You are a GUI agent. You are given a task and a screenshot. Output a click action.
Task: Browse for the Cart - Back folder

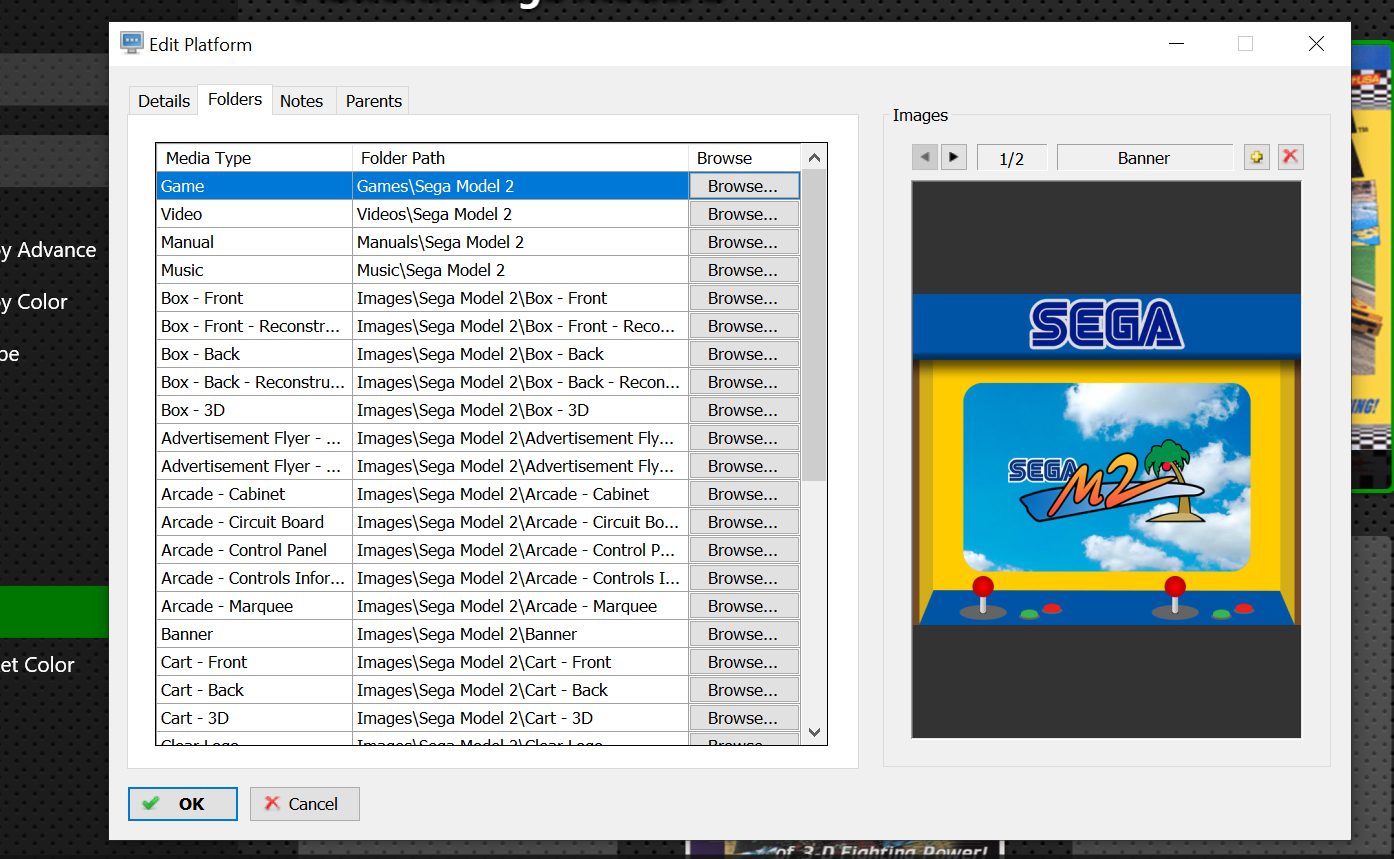point(743,690)
